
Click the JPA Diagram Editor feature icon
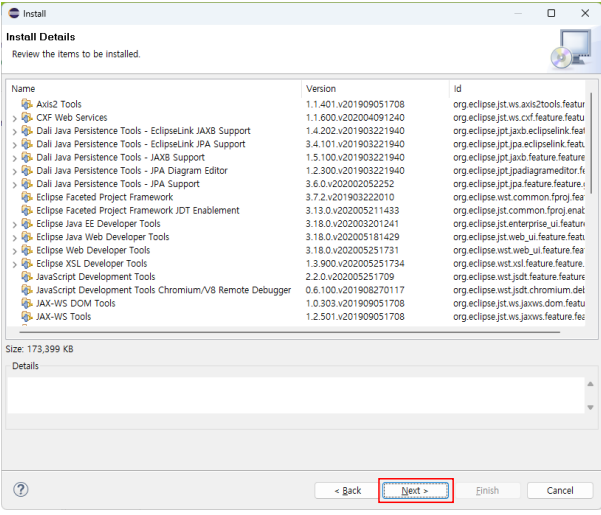pos(27,171)
